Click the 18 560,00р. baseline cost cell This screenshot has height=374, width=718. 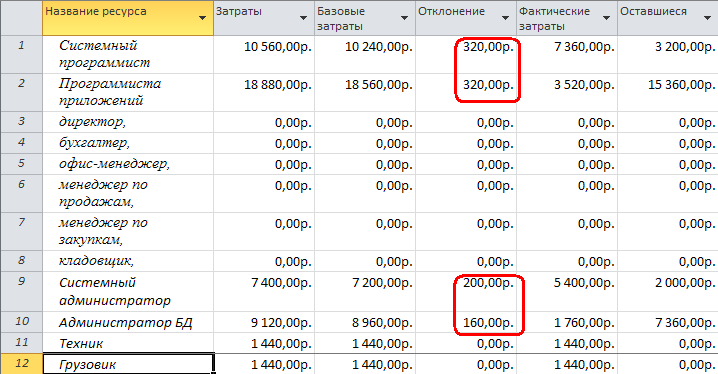click(x=365, y=92)
